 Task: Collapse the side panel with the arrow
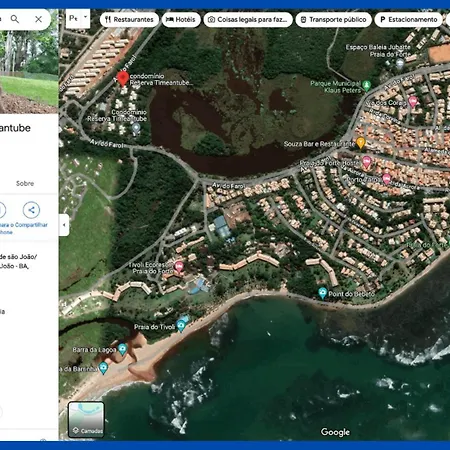click(x=64, y=225)
